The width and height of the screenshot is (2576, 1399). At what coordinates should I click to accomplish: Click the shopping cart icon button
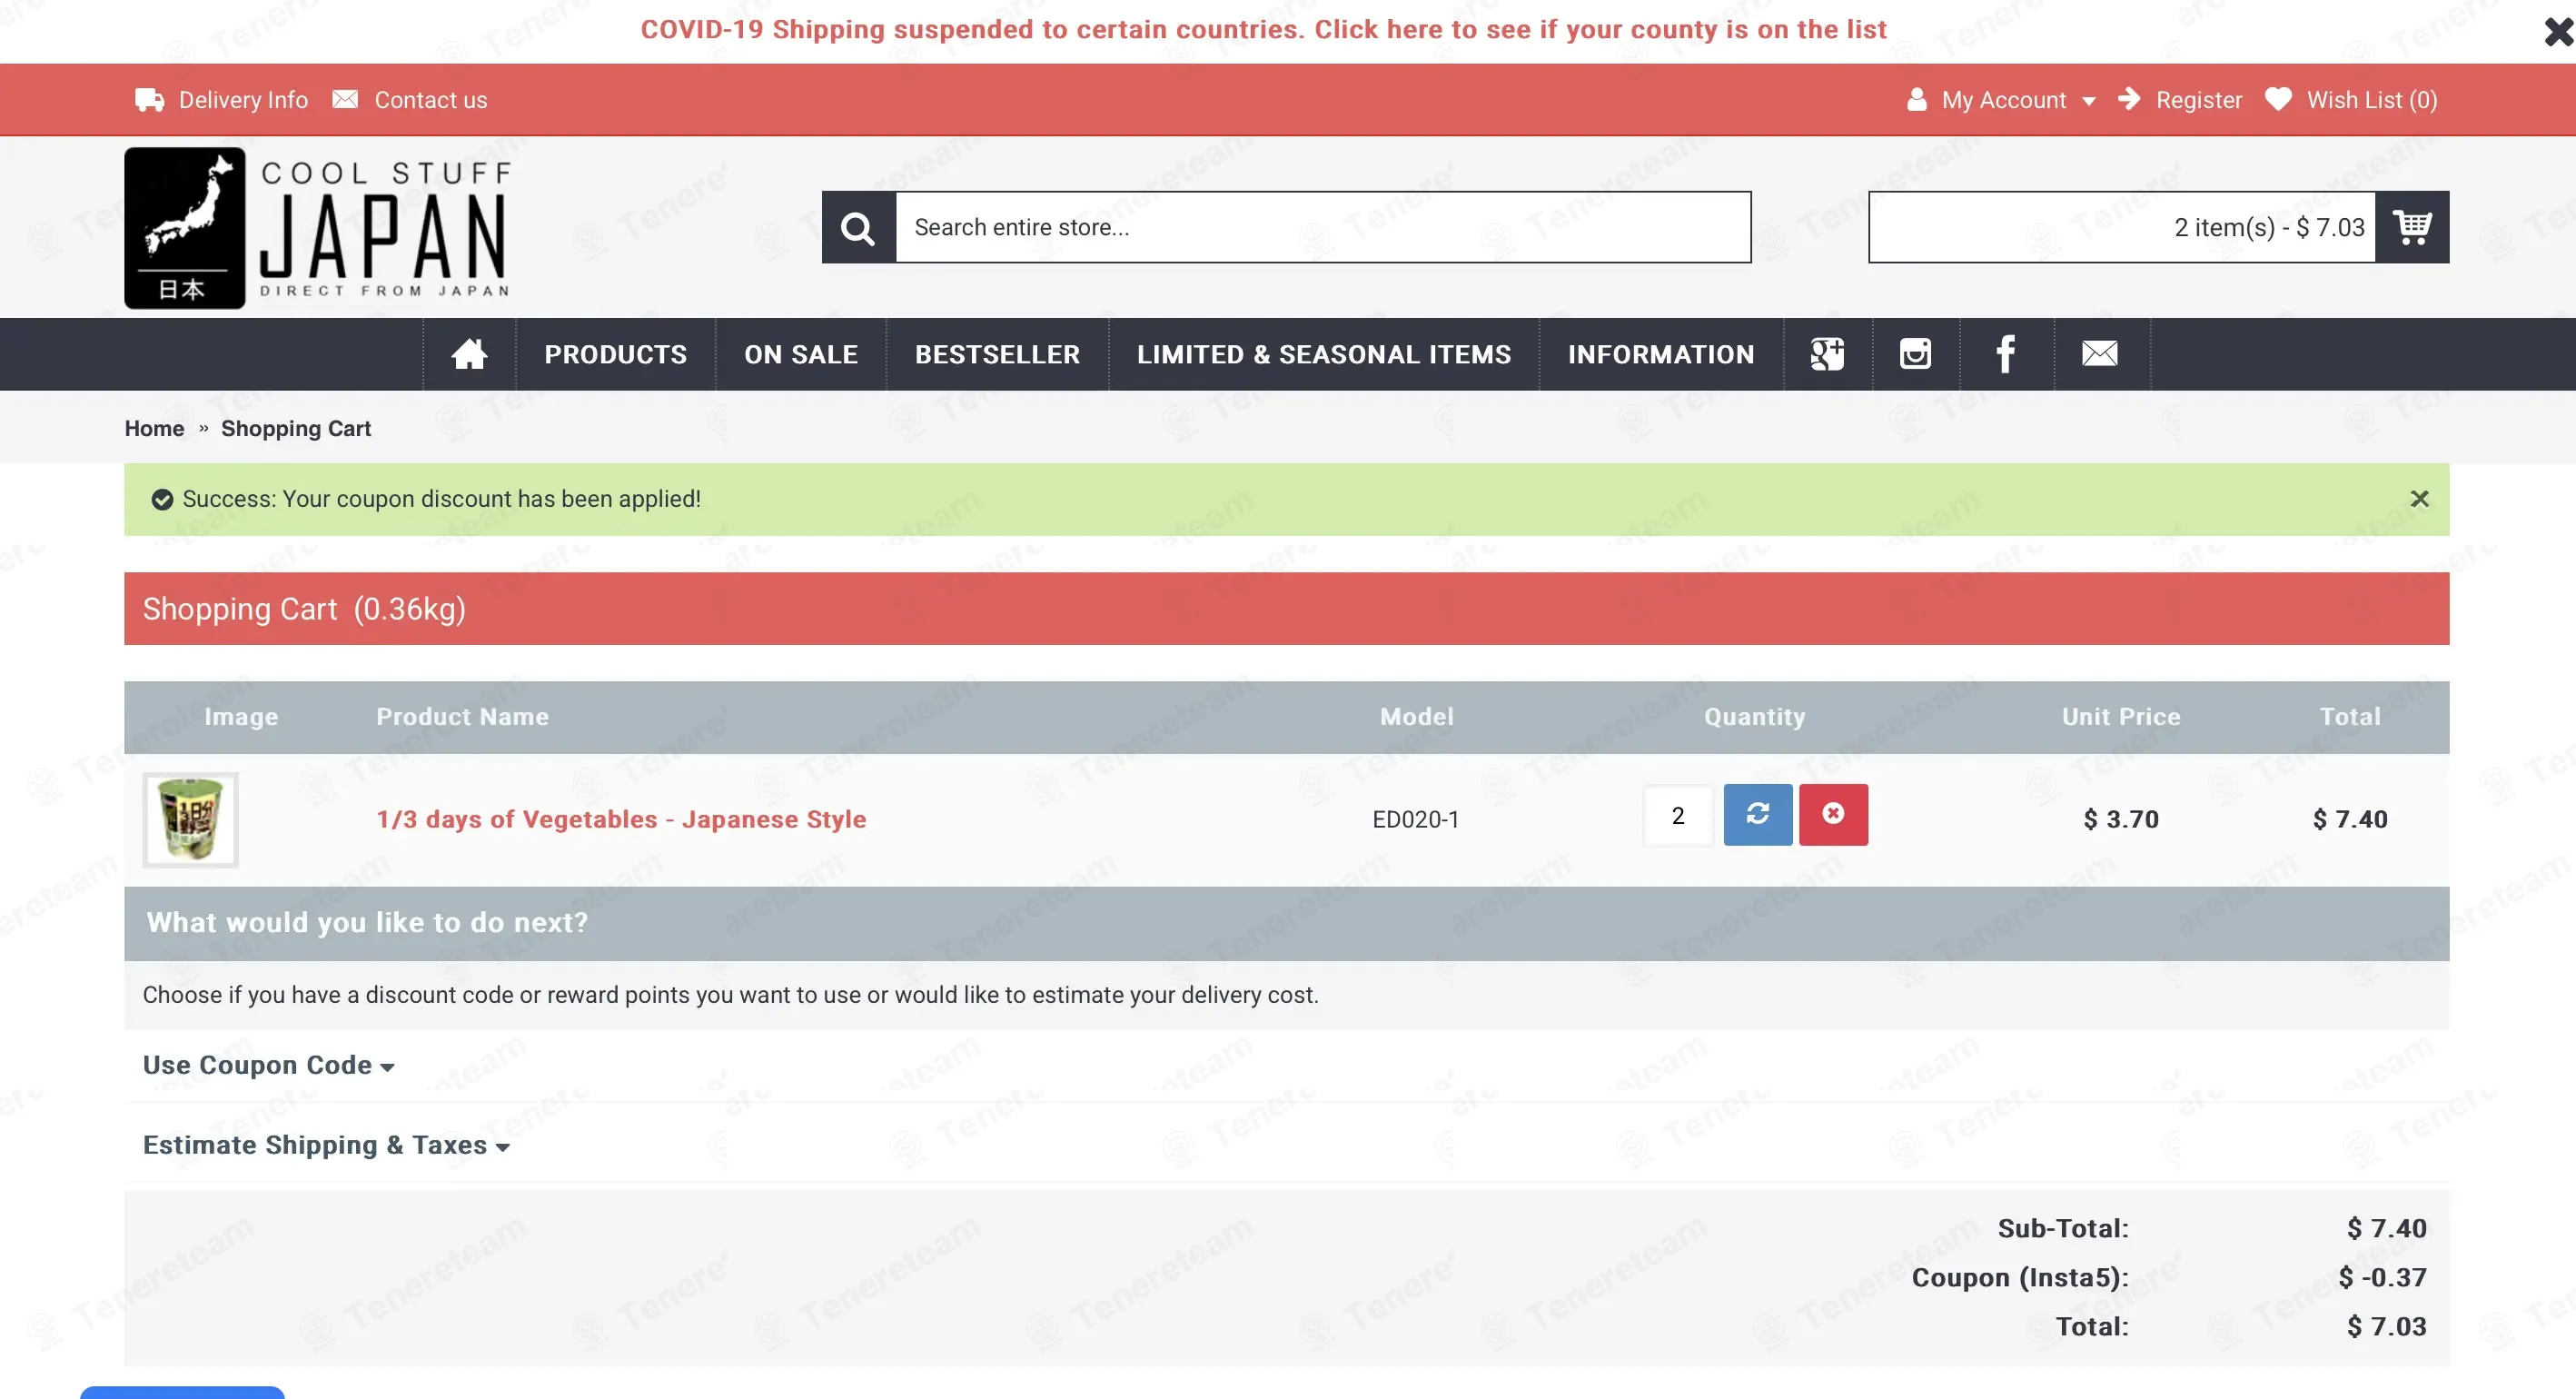click(x=2412, y=227)
